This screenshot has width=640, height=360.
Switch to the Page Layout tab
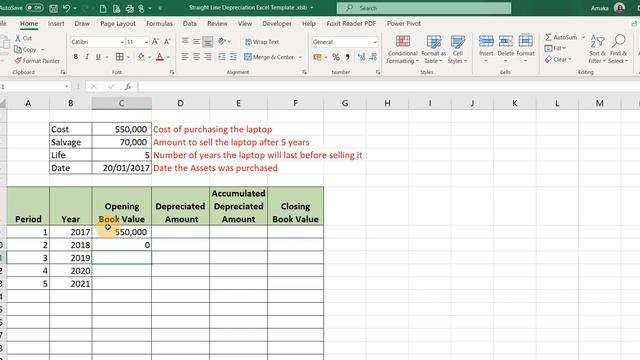[x=118, y=24]
